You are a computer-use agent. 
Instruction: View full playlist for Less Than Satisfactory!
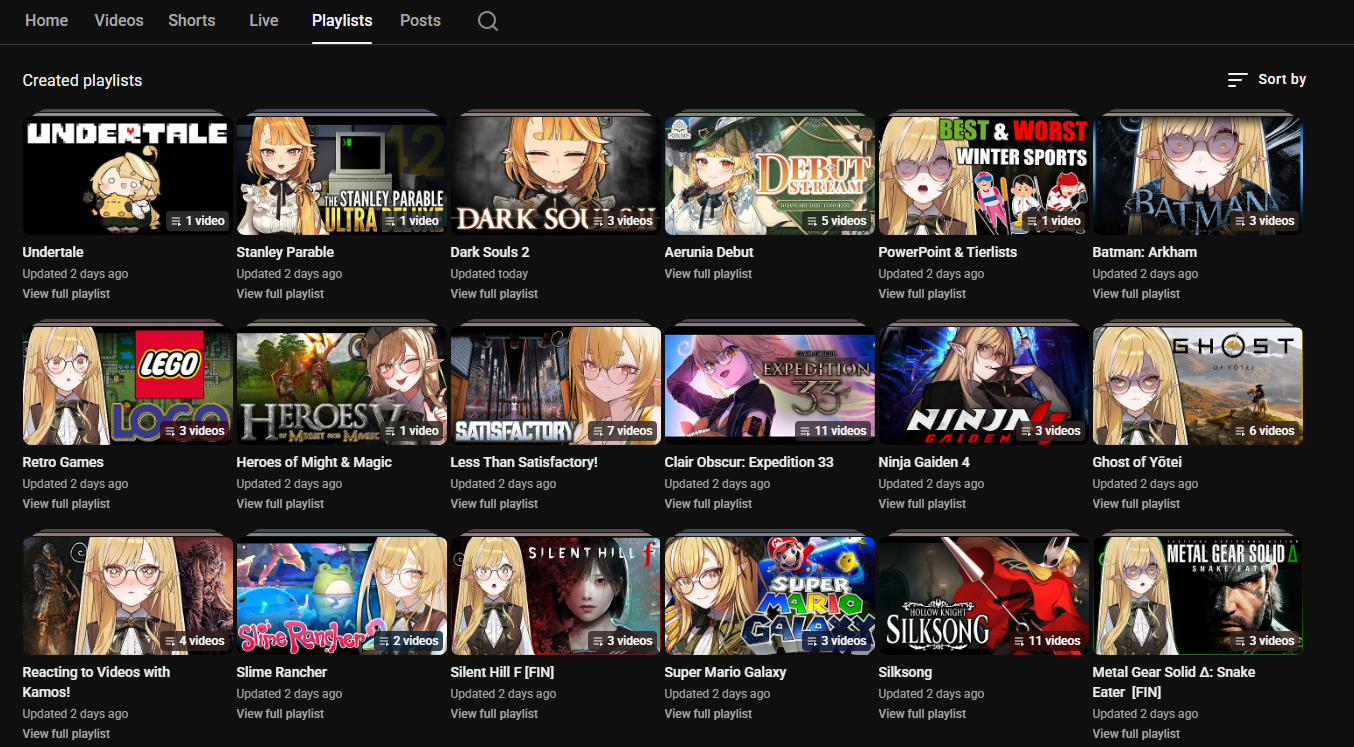pos(494,504)
